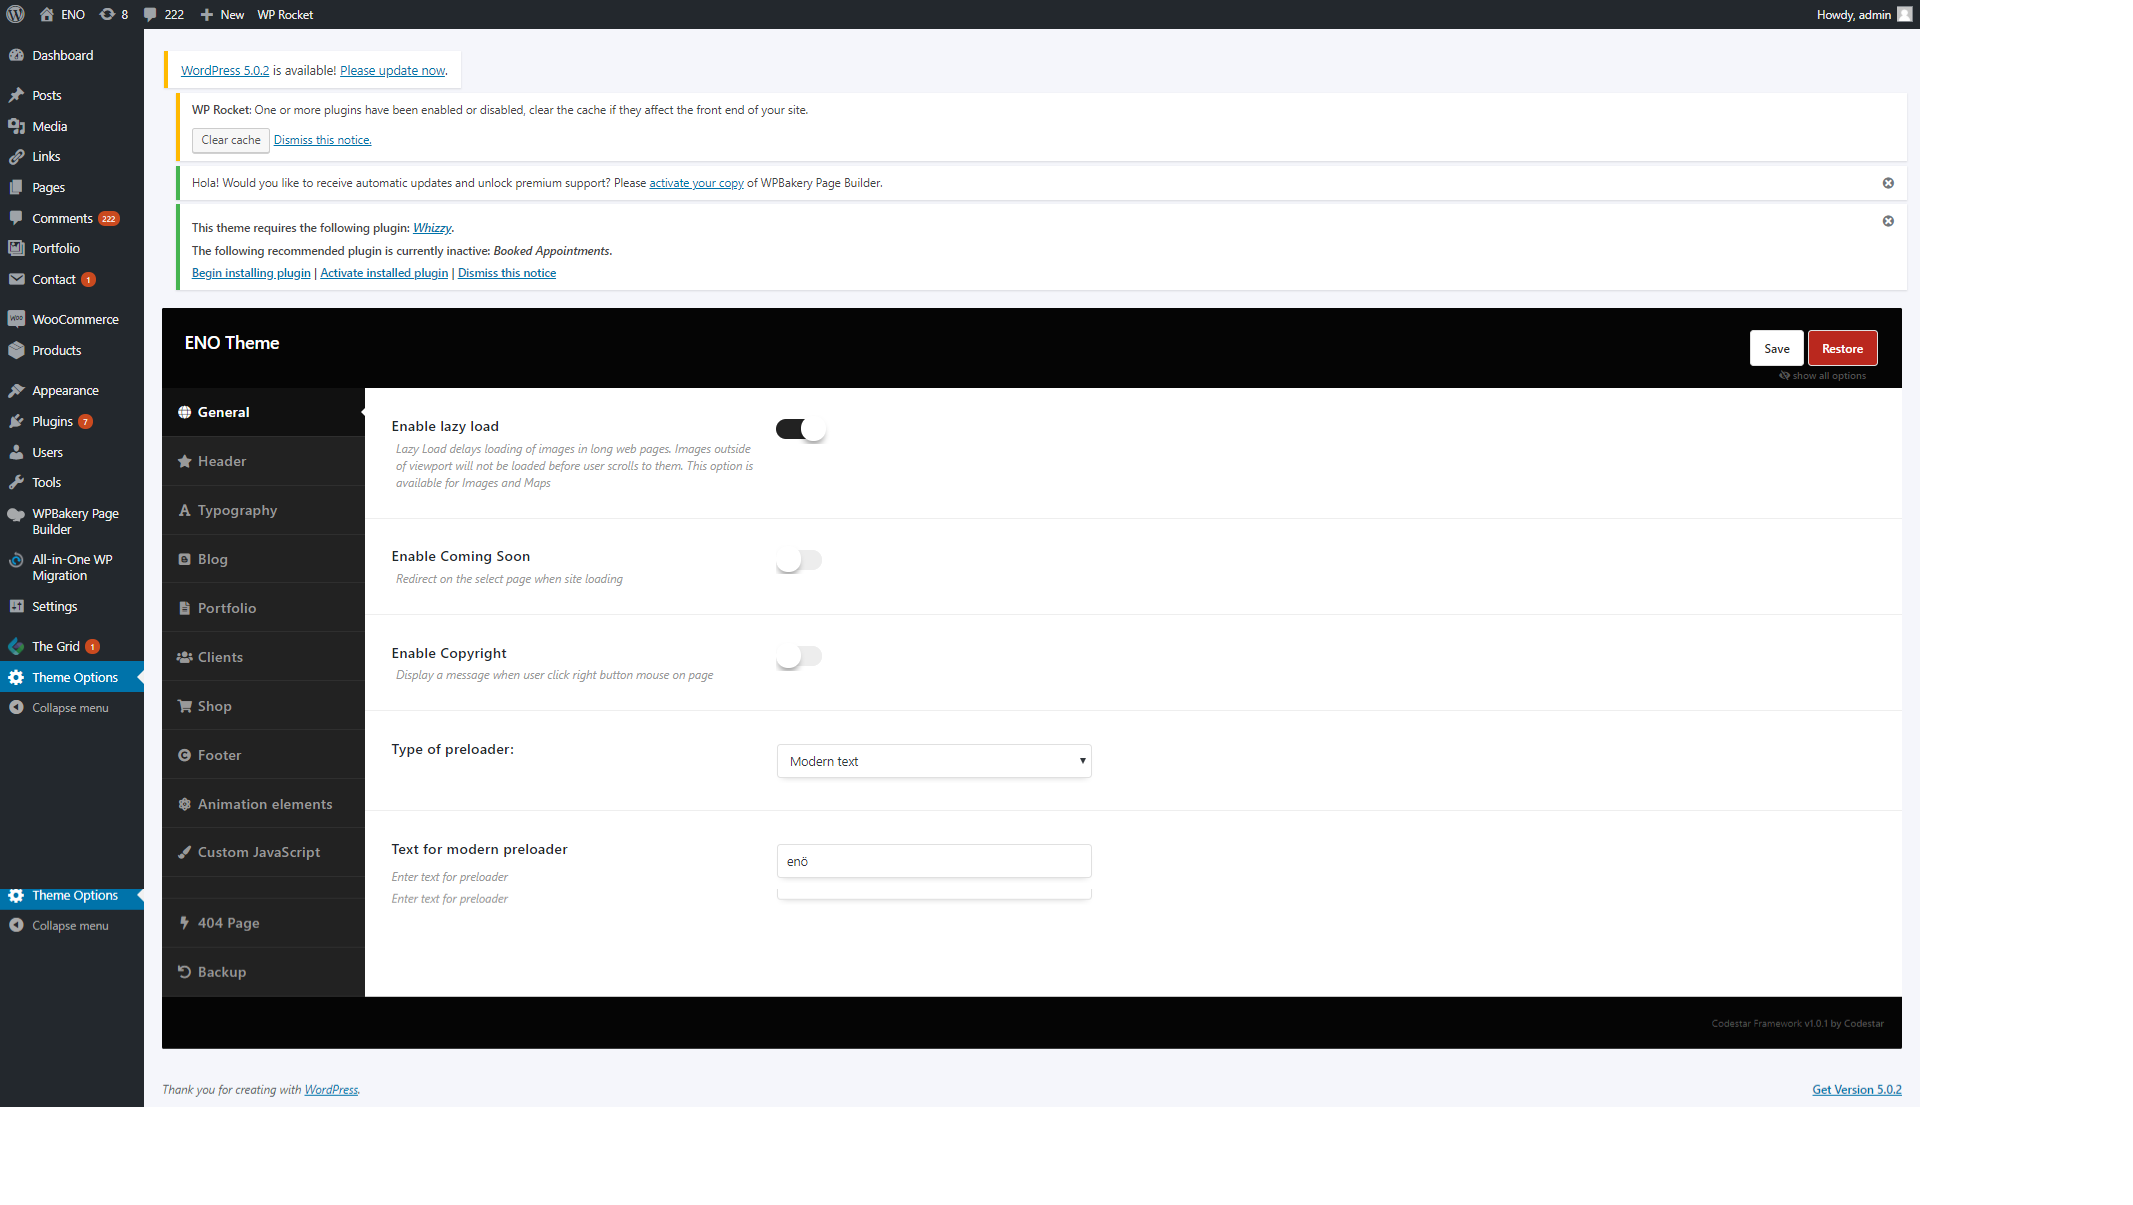Click the WordPress logo in admin bar
Image resolution: width=2133 pixels, height=1205 pixels.
click(16, 14)
